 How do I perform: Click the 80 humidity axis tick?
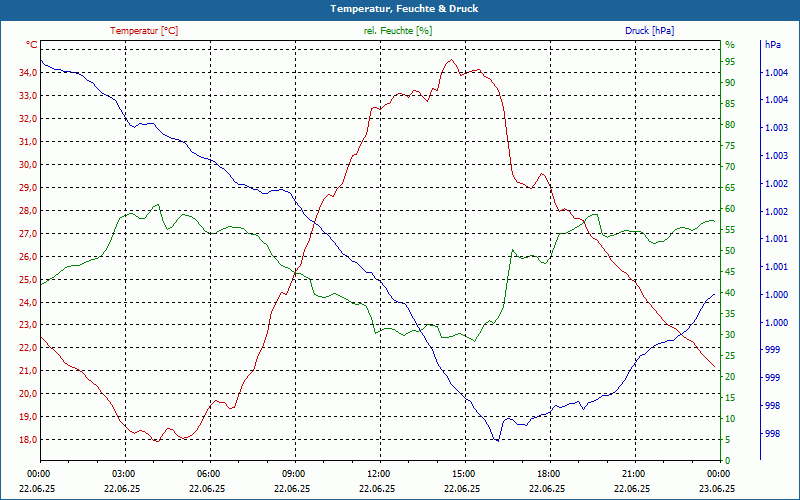point(730,125)
